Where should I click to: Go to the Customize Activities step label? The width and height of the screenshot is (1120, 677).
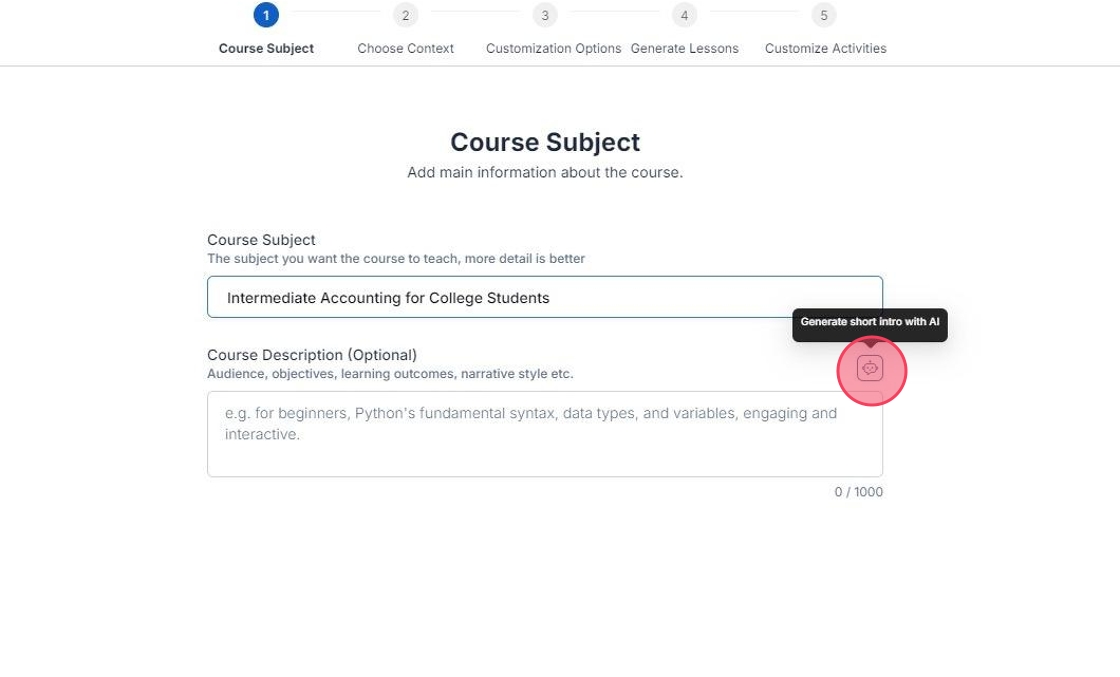pyautogui.click(x=825, y=48)
